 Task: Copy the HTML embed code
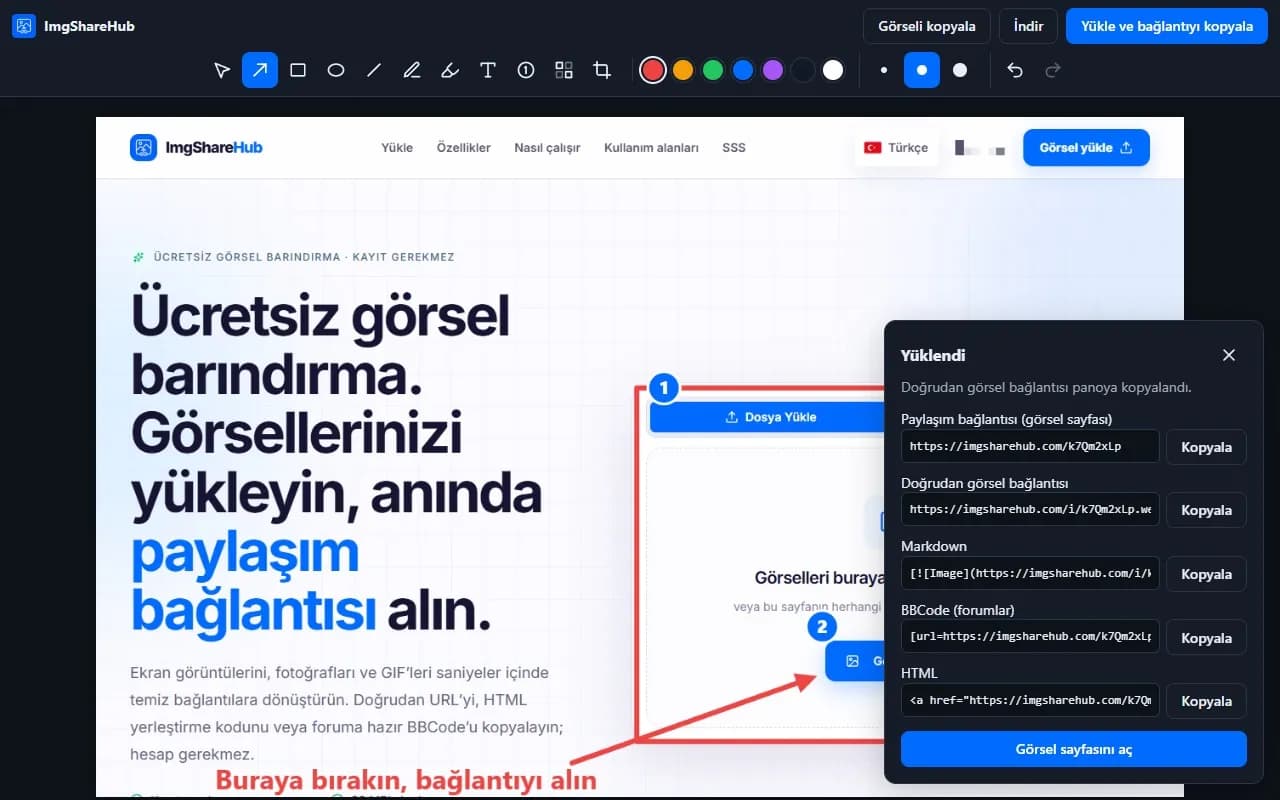(1206, 701)
